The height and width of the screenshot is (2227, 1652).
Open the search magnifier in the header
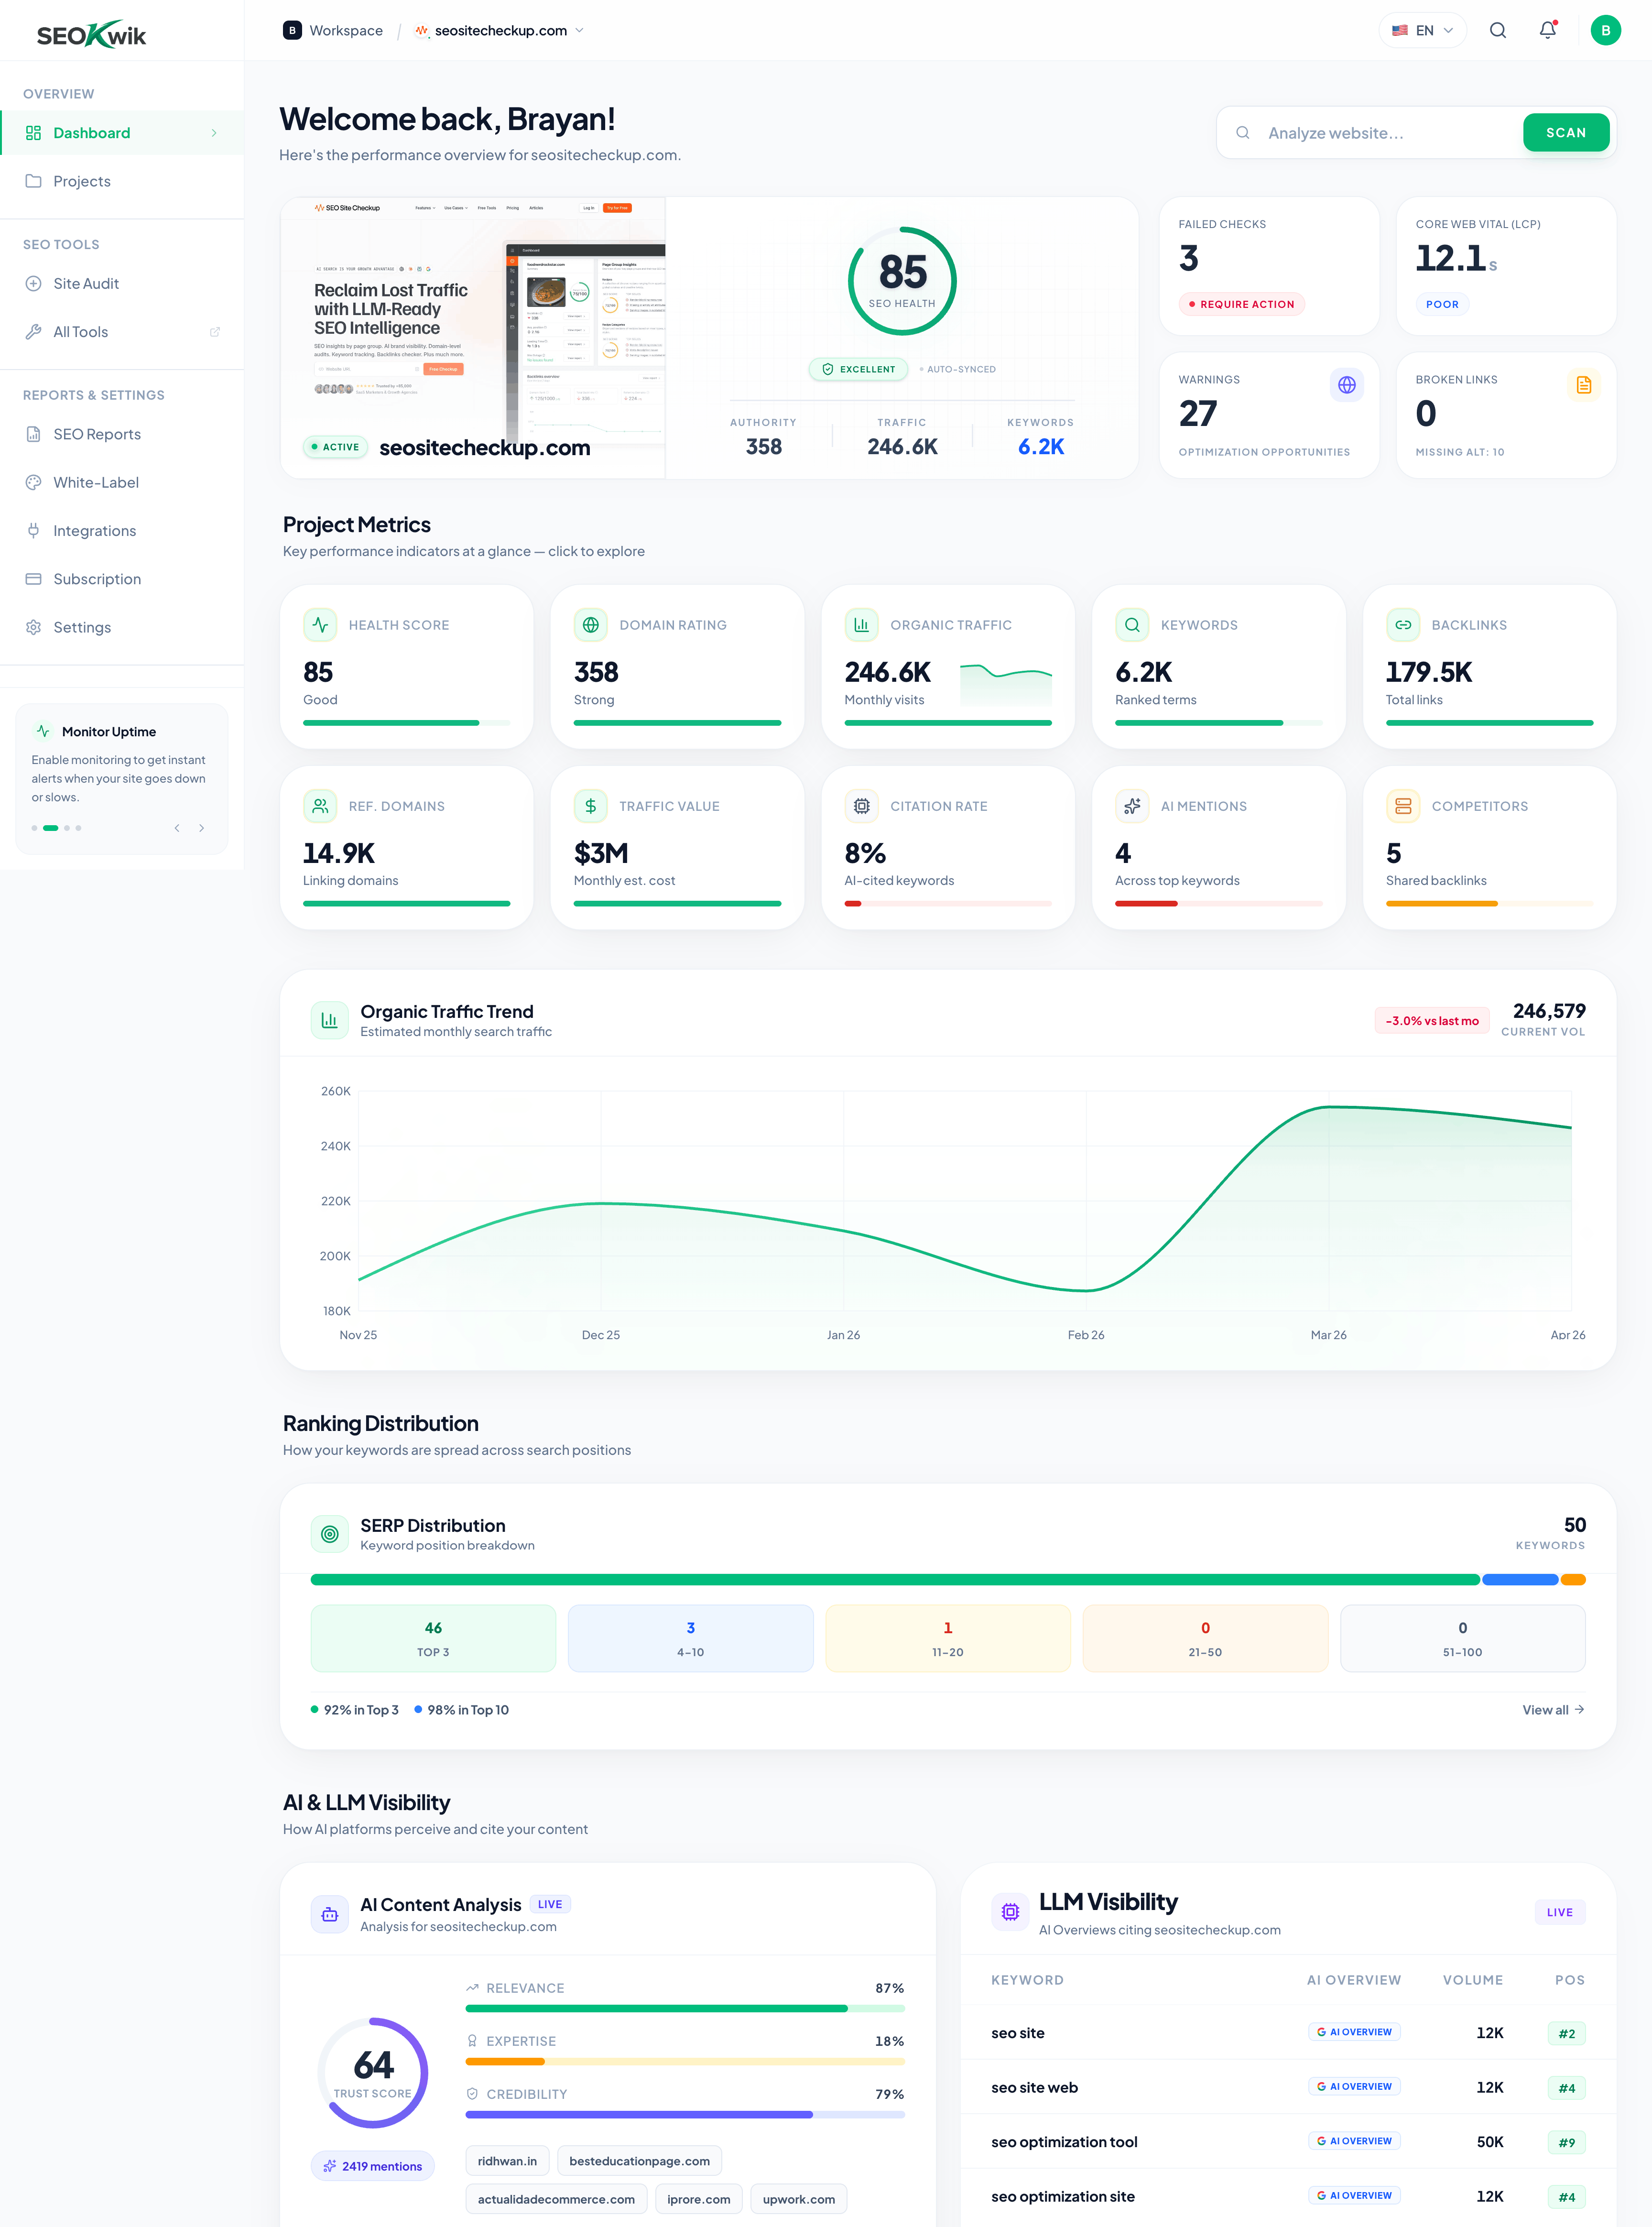click(1497, 30)
